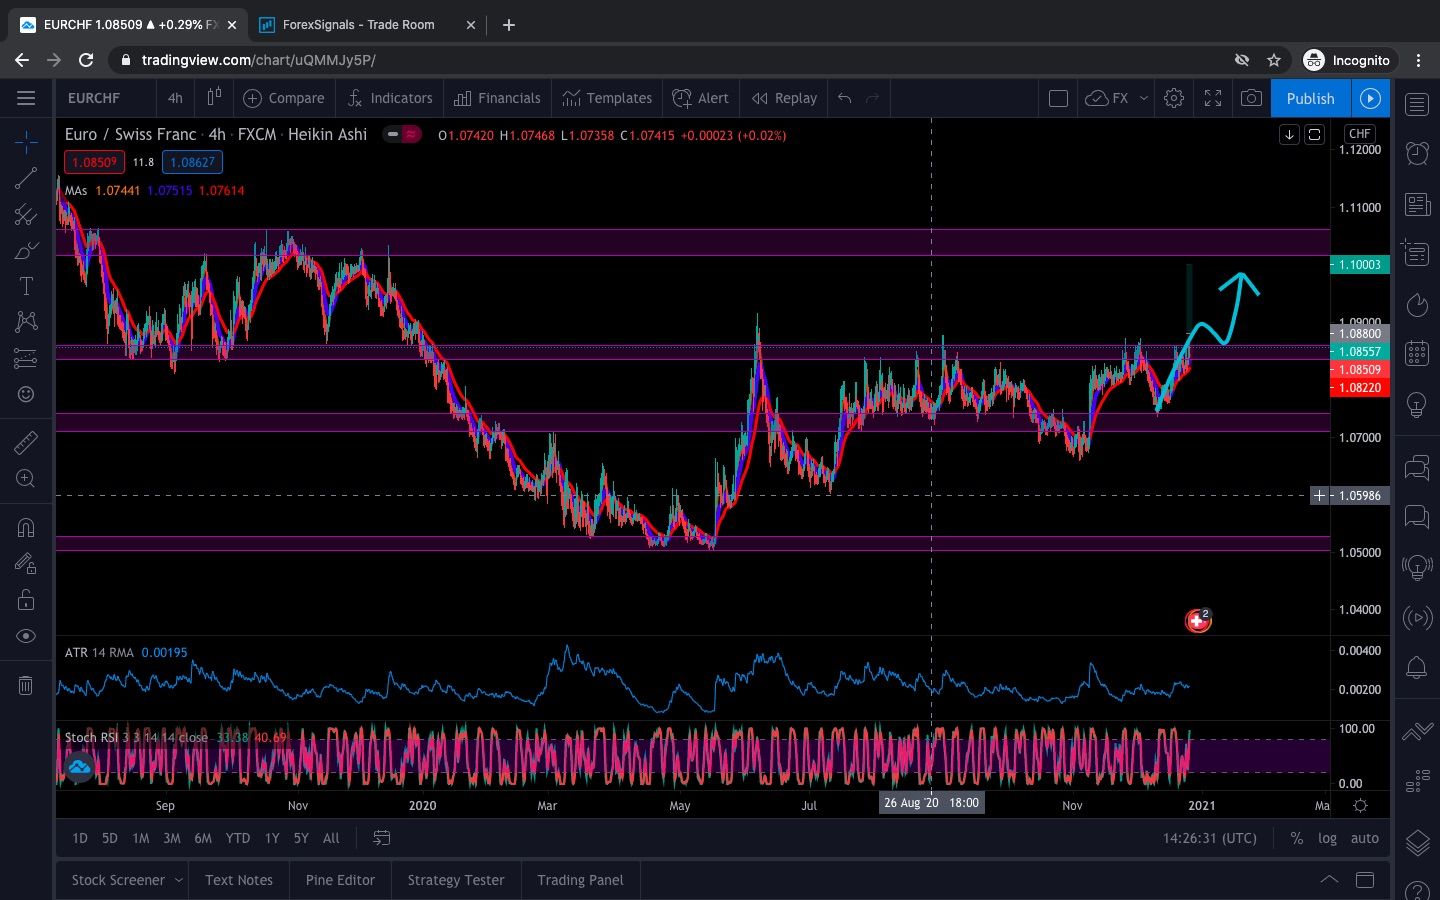Open the Pine Editor tab

click(340, 880)
